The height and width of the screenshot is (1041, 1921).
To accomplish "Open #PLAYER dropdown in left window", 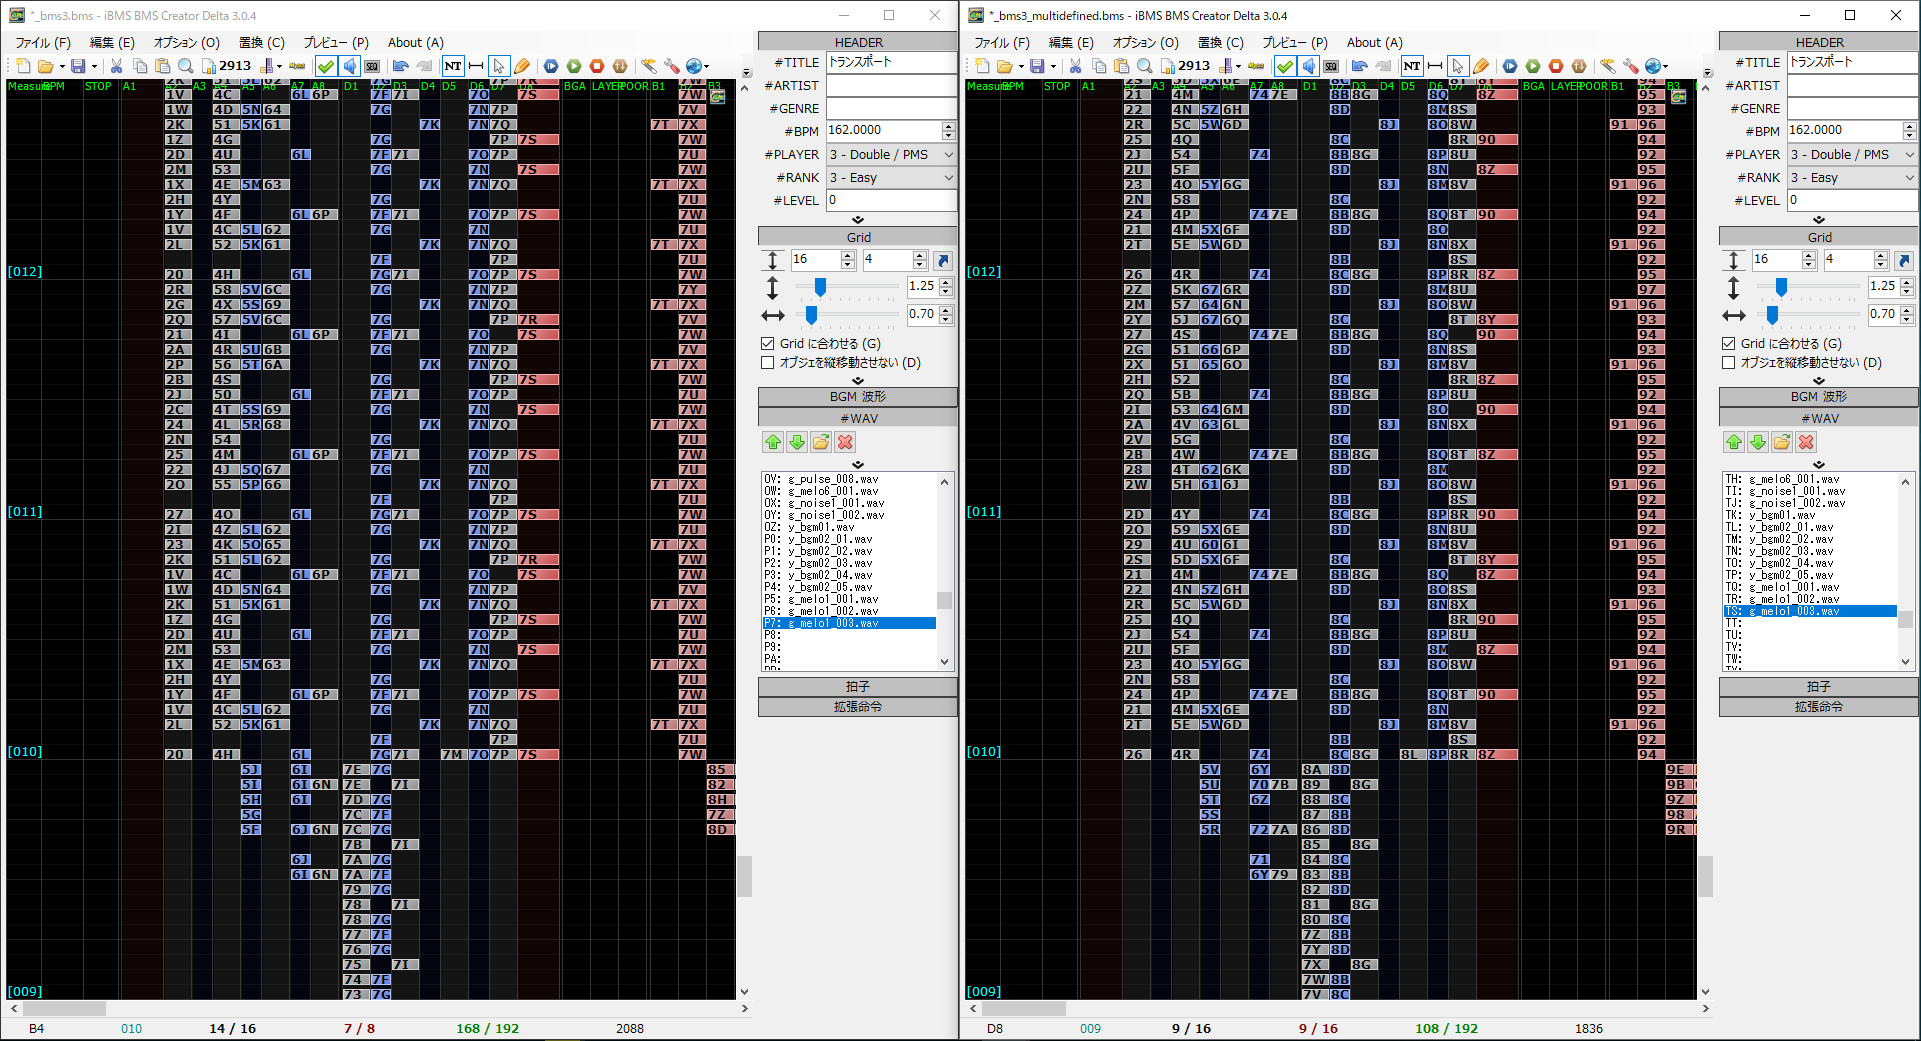I will 891,155.
